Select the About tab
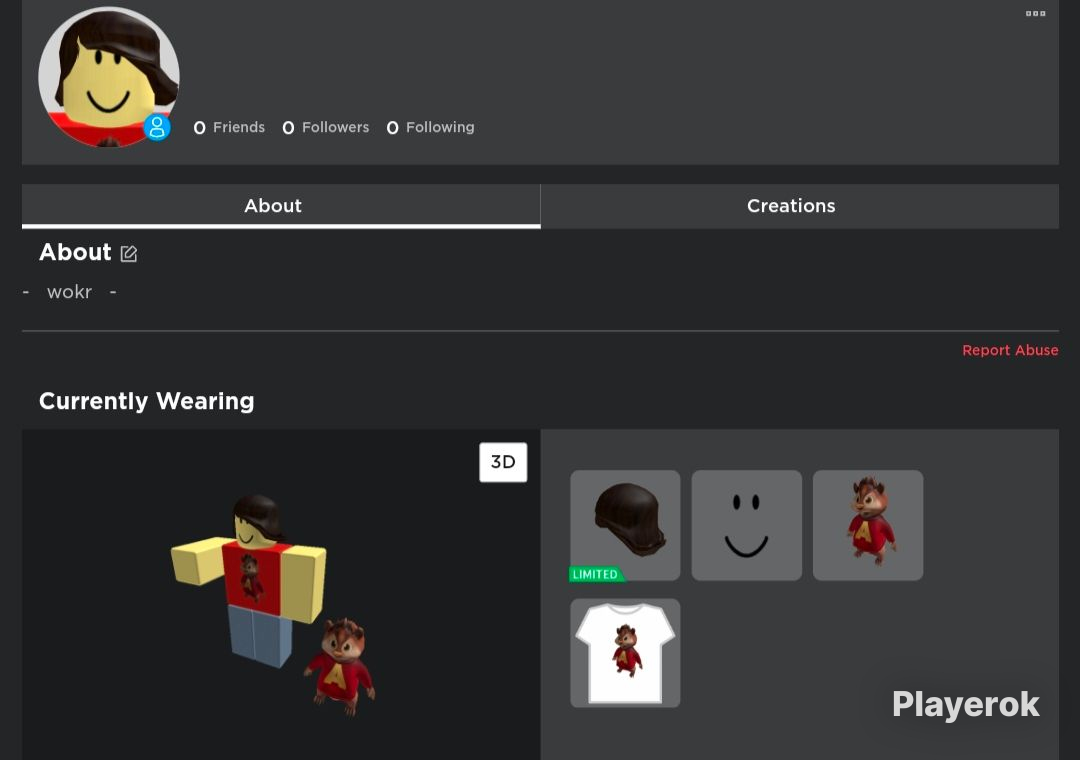 pyautogui.click(x=281, y=206)
